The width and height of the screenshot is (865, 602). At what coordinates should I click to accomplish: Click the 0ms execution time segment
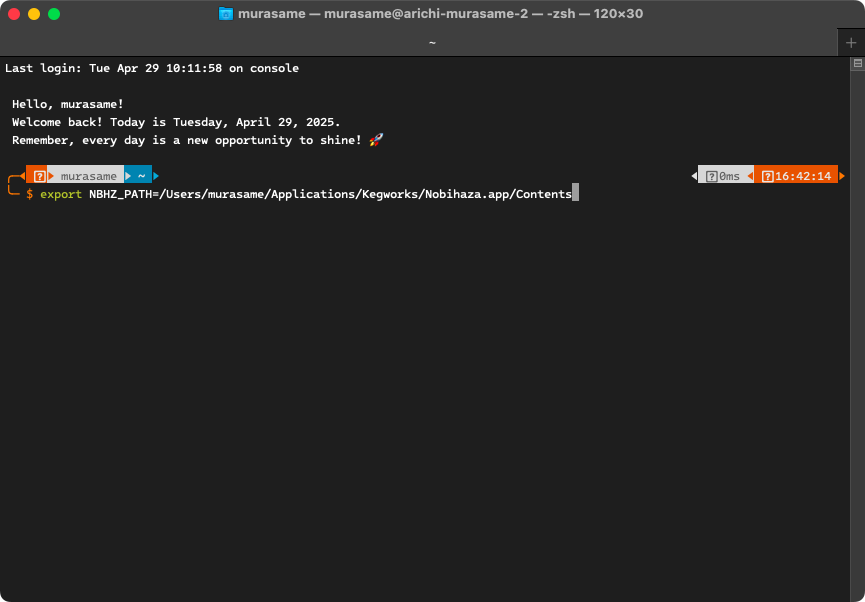[x=722, y=176]
